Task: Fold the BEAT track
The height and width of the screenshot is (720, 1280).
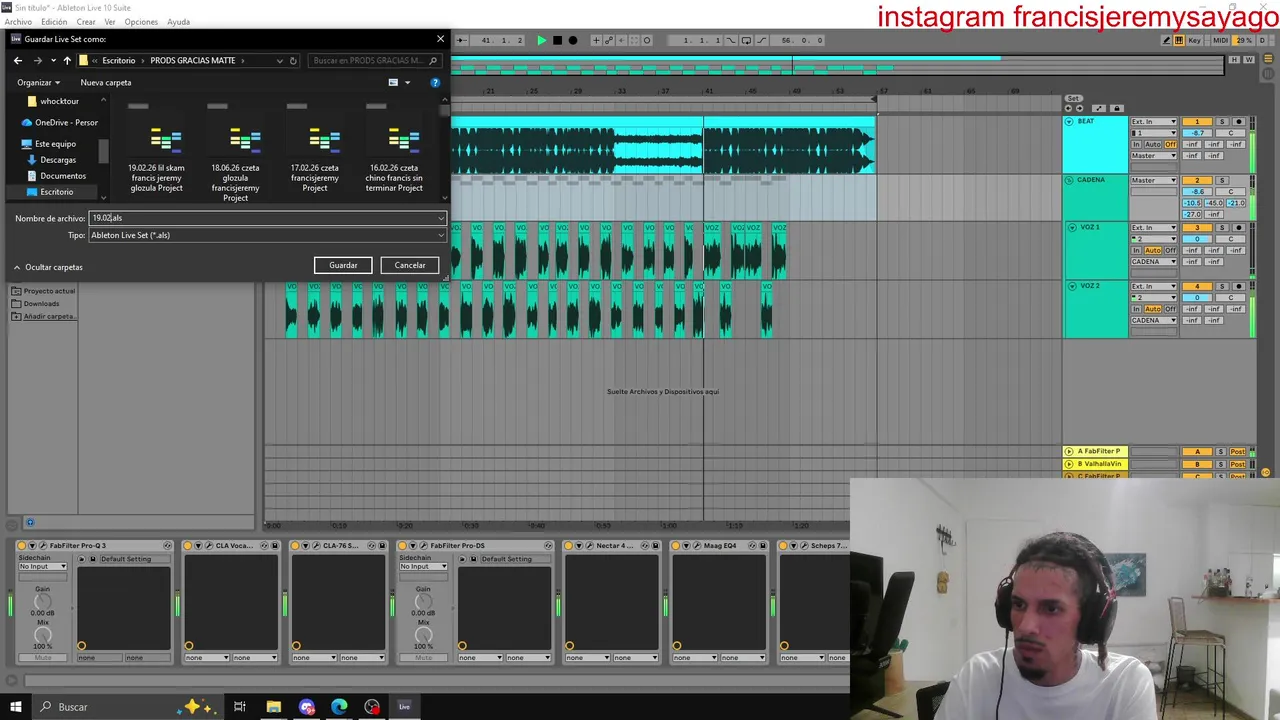Action: point(1070,122)
